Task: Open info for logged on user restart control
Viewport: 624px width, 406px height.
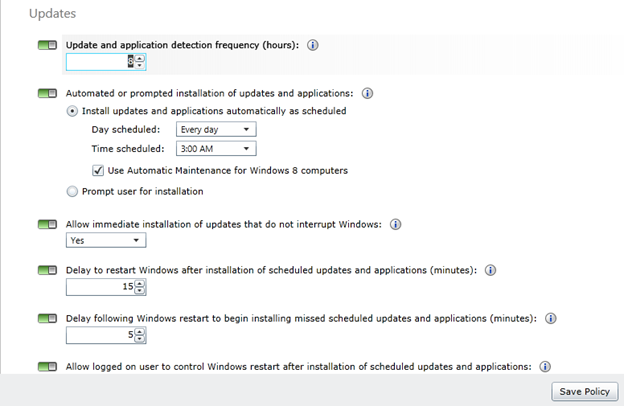Action: coord(545,367)
